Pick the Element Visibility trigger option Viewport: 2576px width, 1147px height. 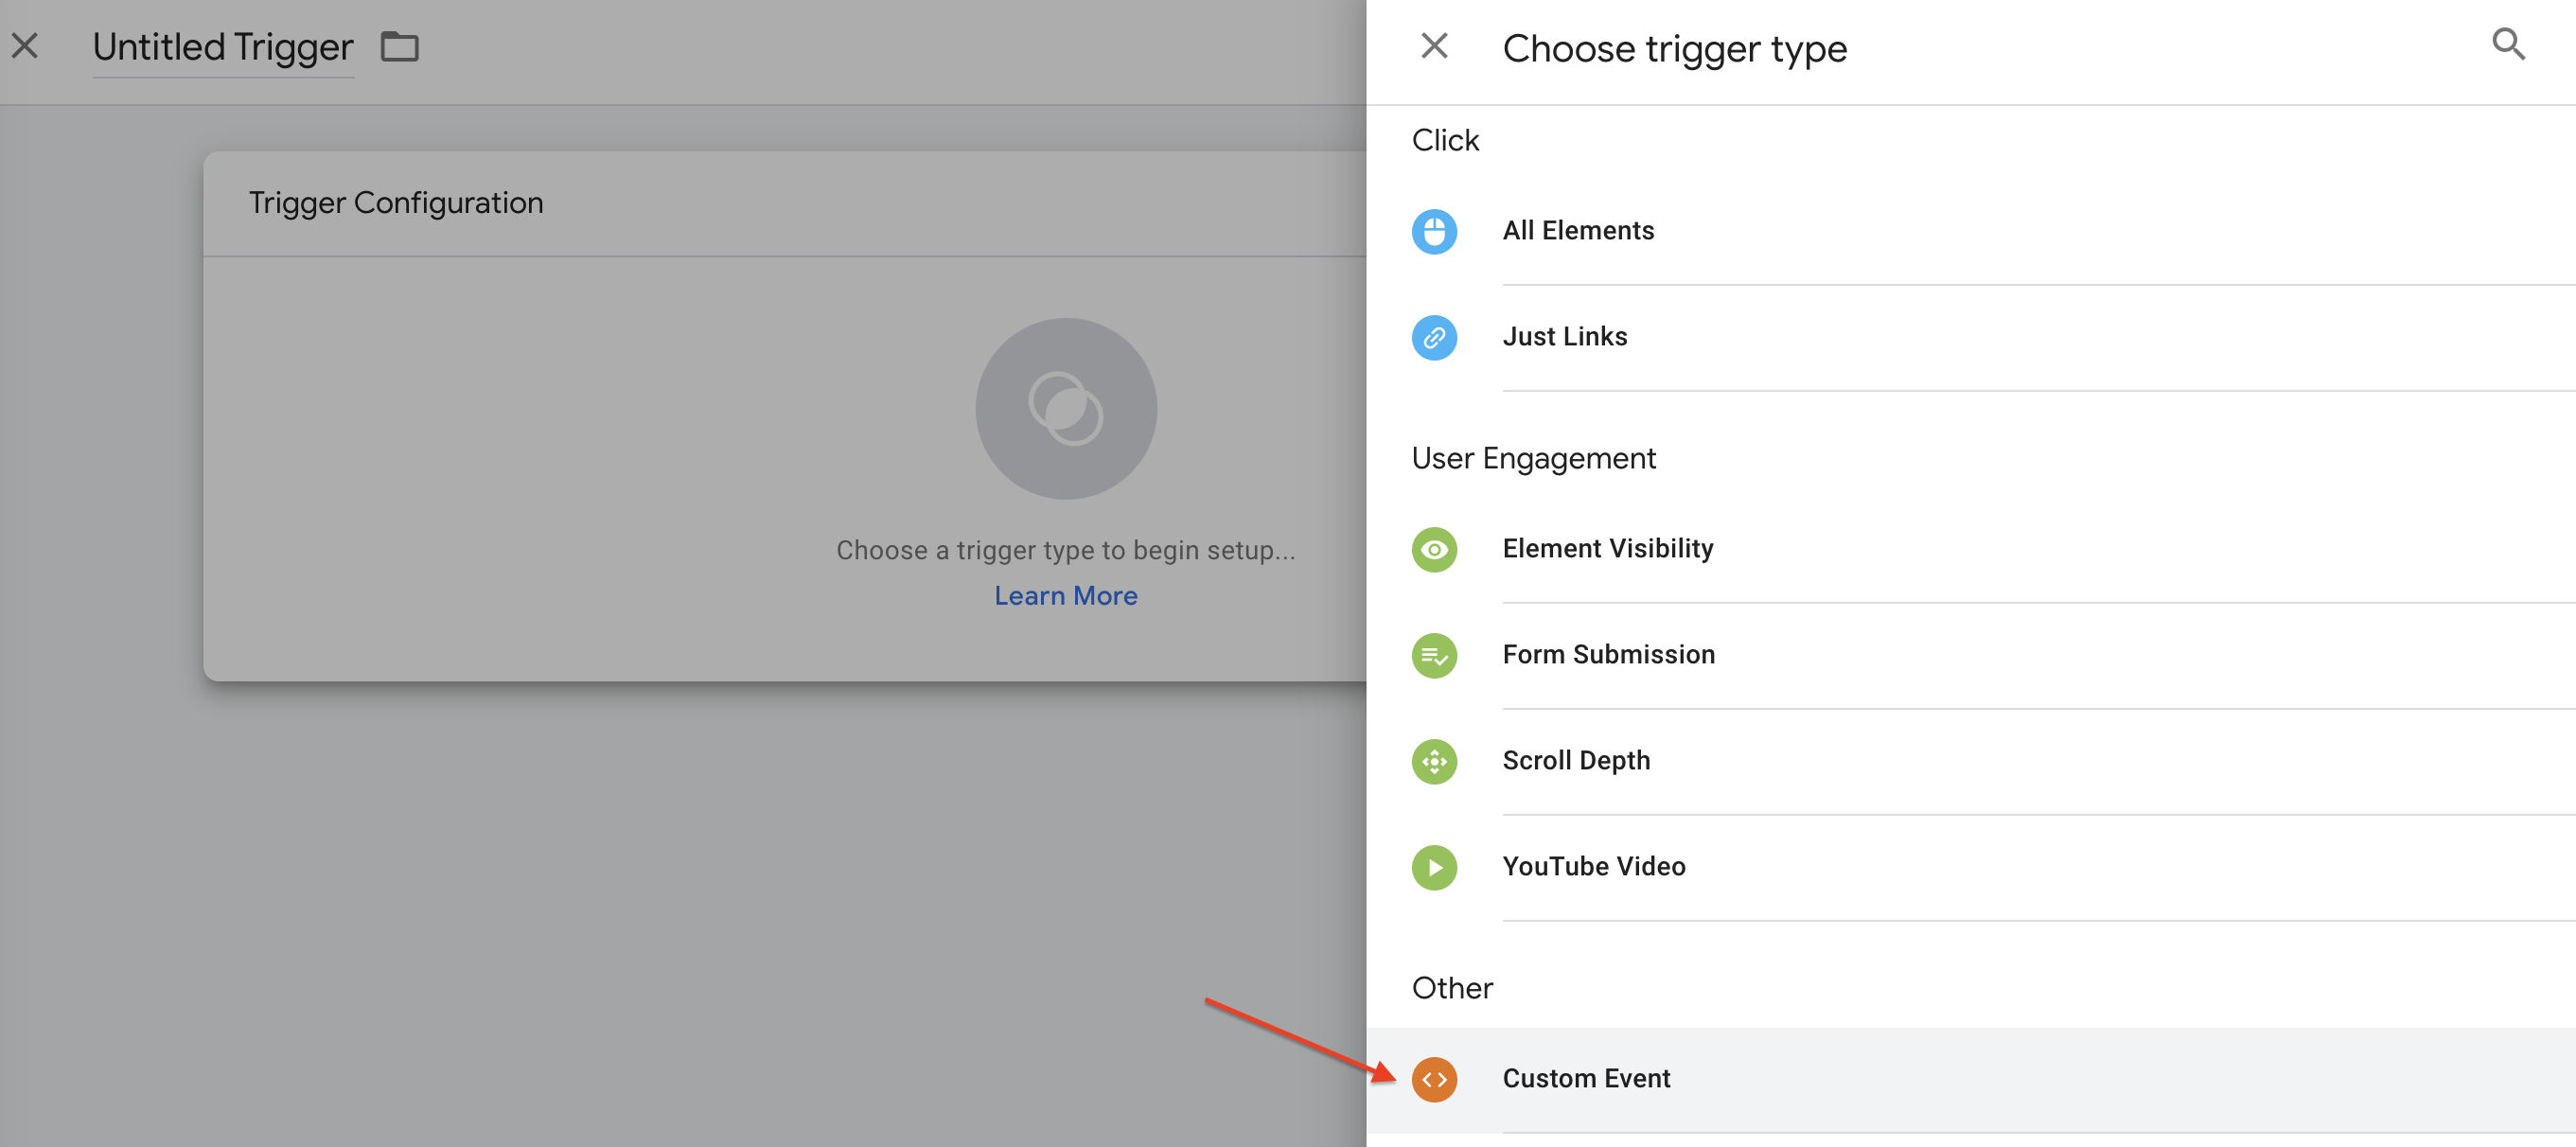tap(1607, 549)
